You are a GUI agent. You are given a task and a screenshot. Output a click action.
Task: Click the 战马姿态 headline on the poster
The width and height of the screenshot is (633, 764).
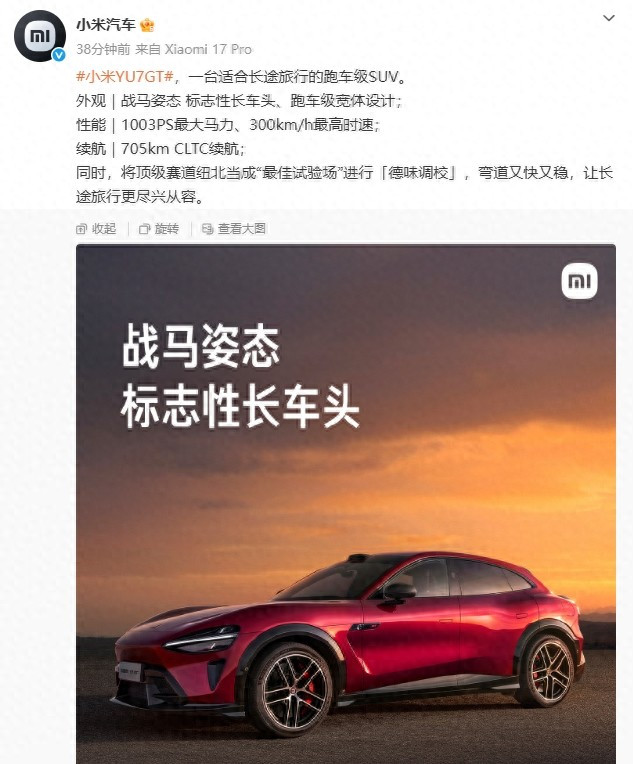201,346
